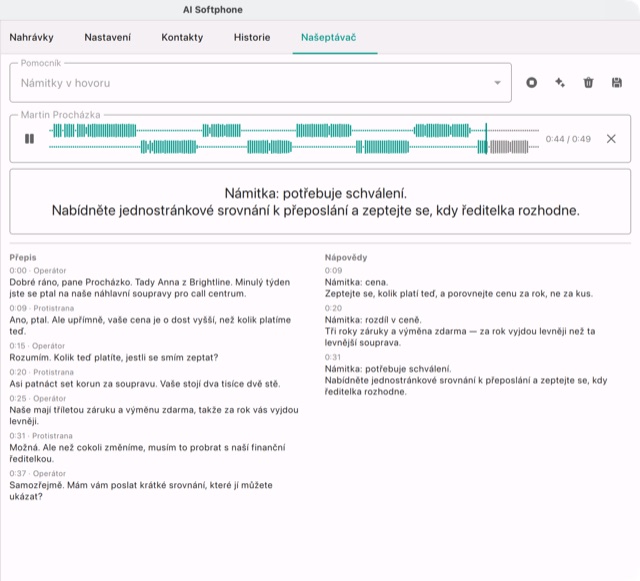Select transcript line 'Ano, ptal. Ale upřímně'

tap(150, 325)
